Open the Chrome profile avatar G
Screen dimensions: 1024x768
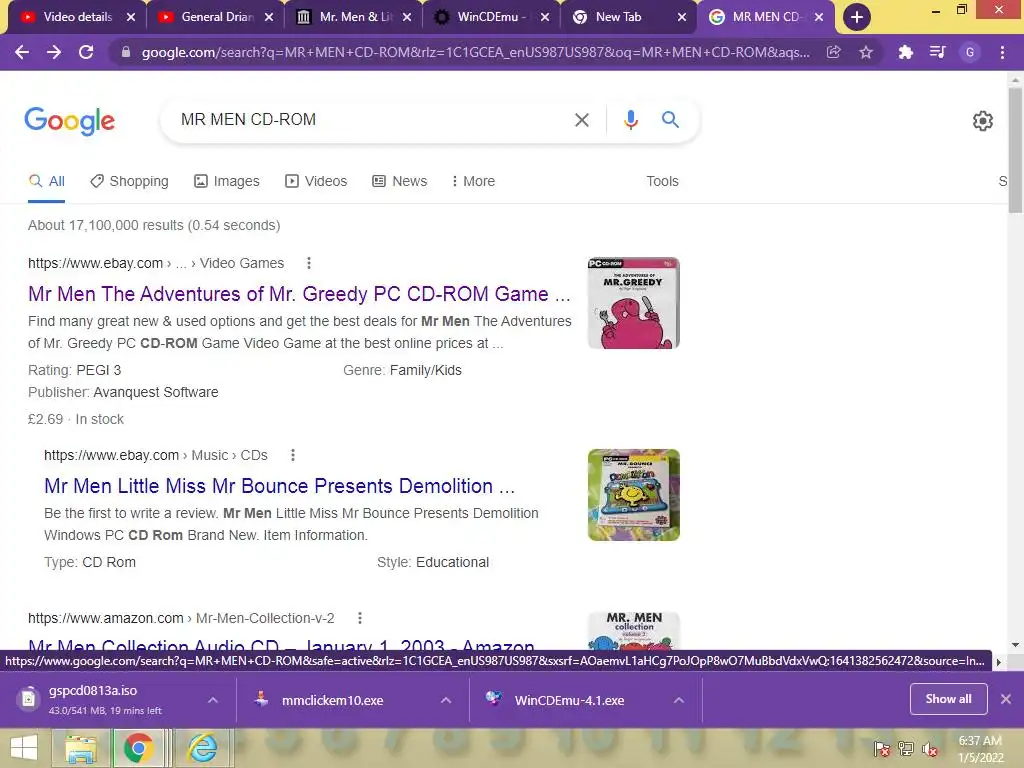pyautogui.click(x=970, y=52)
